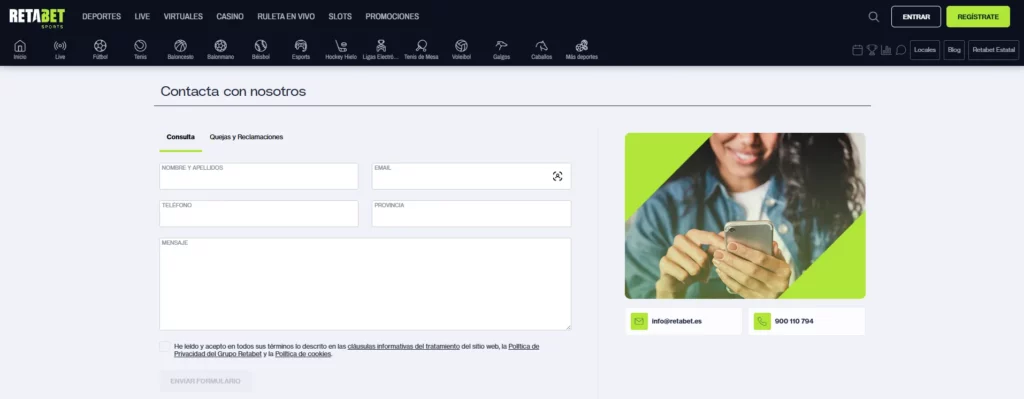Click the Contacta con nosotros heading
This screenshot has width=1024, height=399.
pos(233,91)
